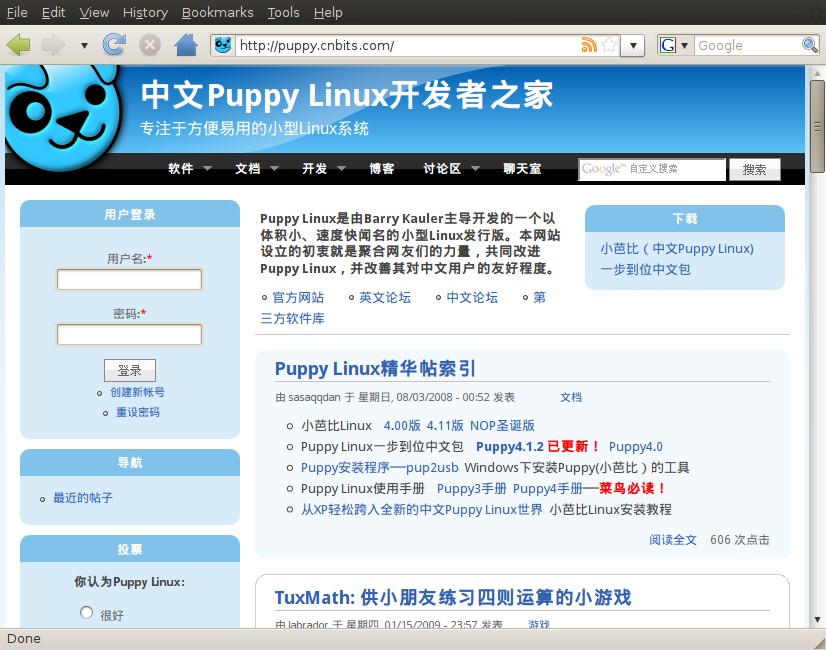Open the 中文论坛 link

(x=473, y=298)
